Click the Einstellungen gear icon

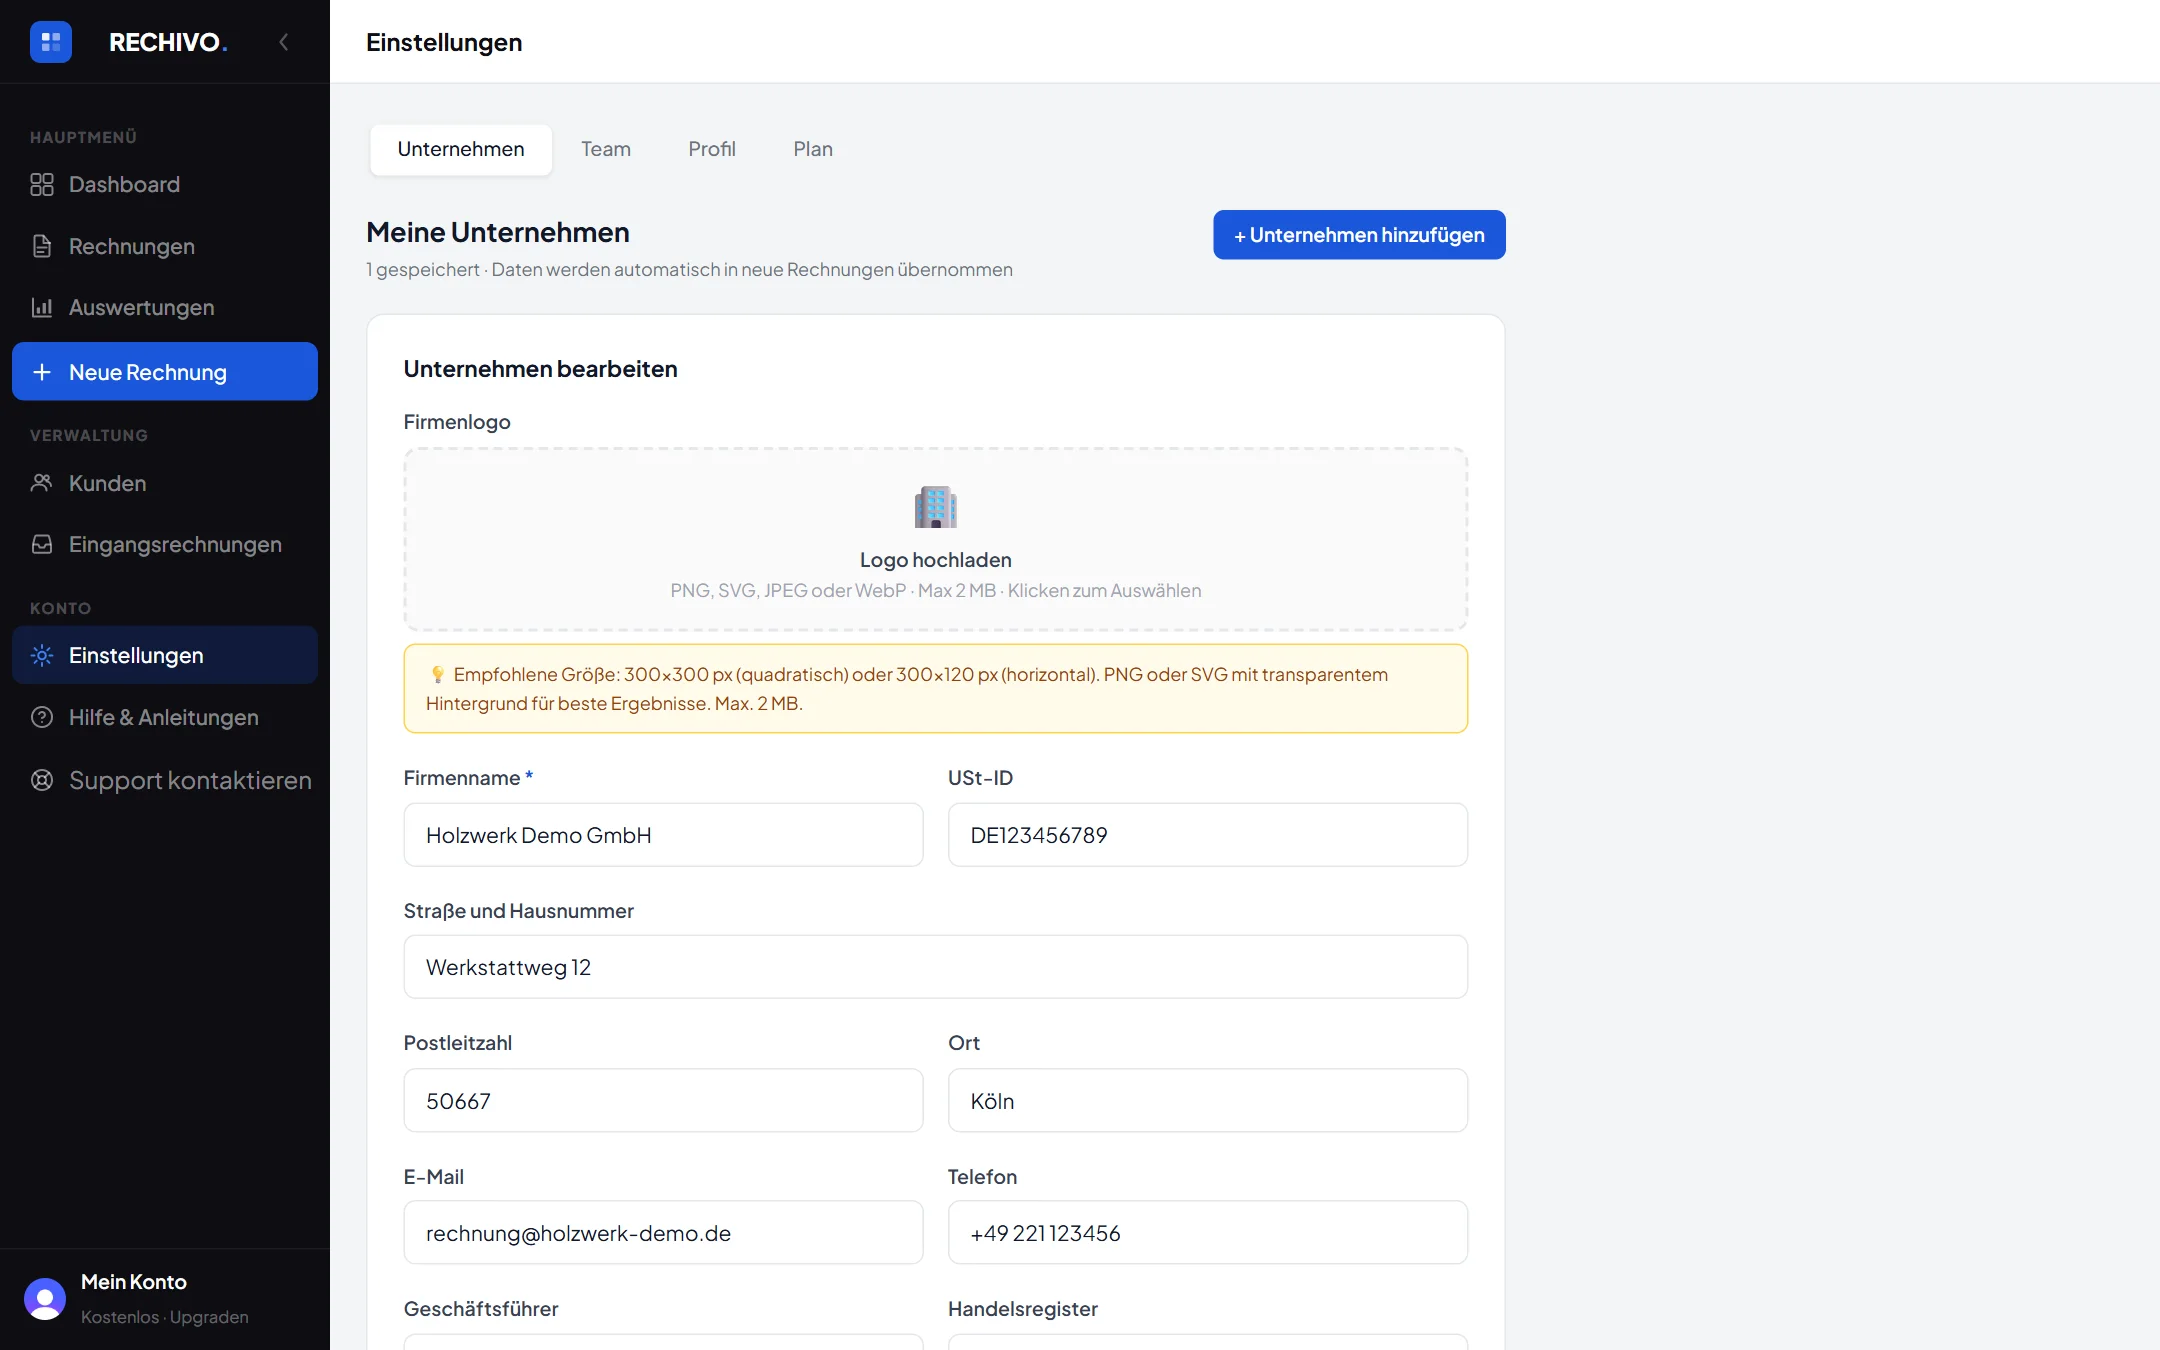(x=42, y=655)
